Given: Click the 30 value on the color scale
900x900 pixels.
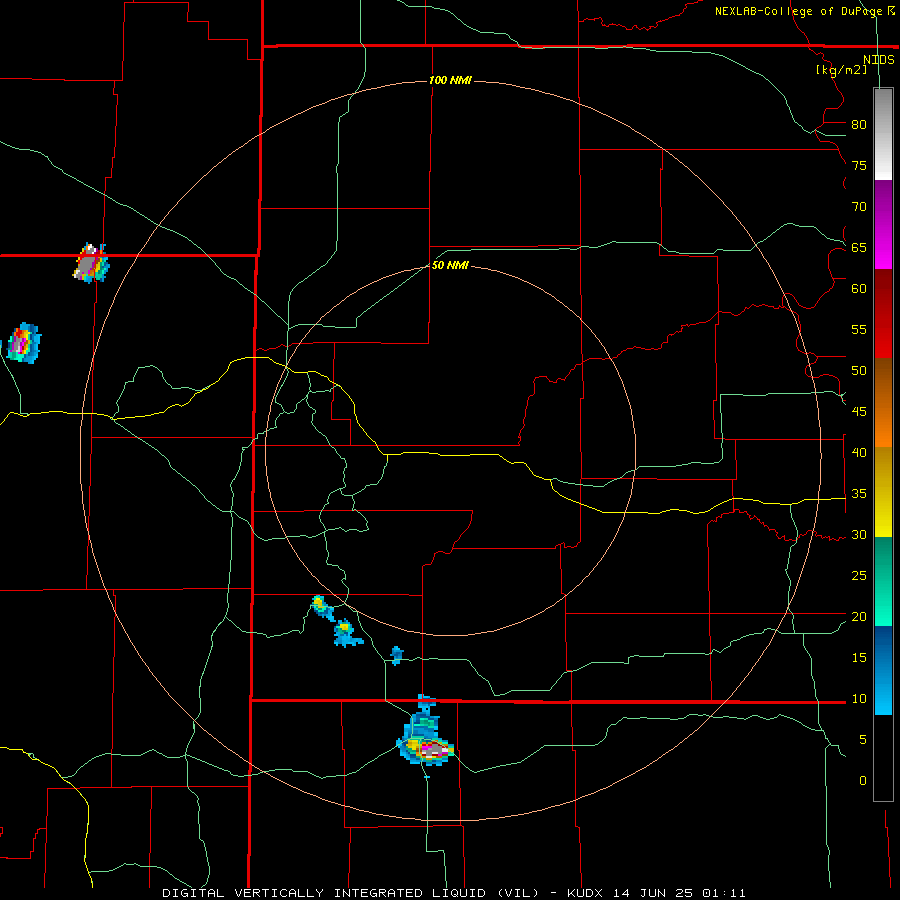Looking at the screenshot, I should [x=859, y=534].
